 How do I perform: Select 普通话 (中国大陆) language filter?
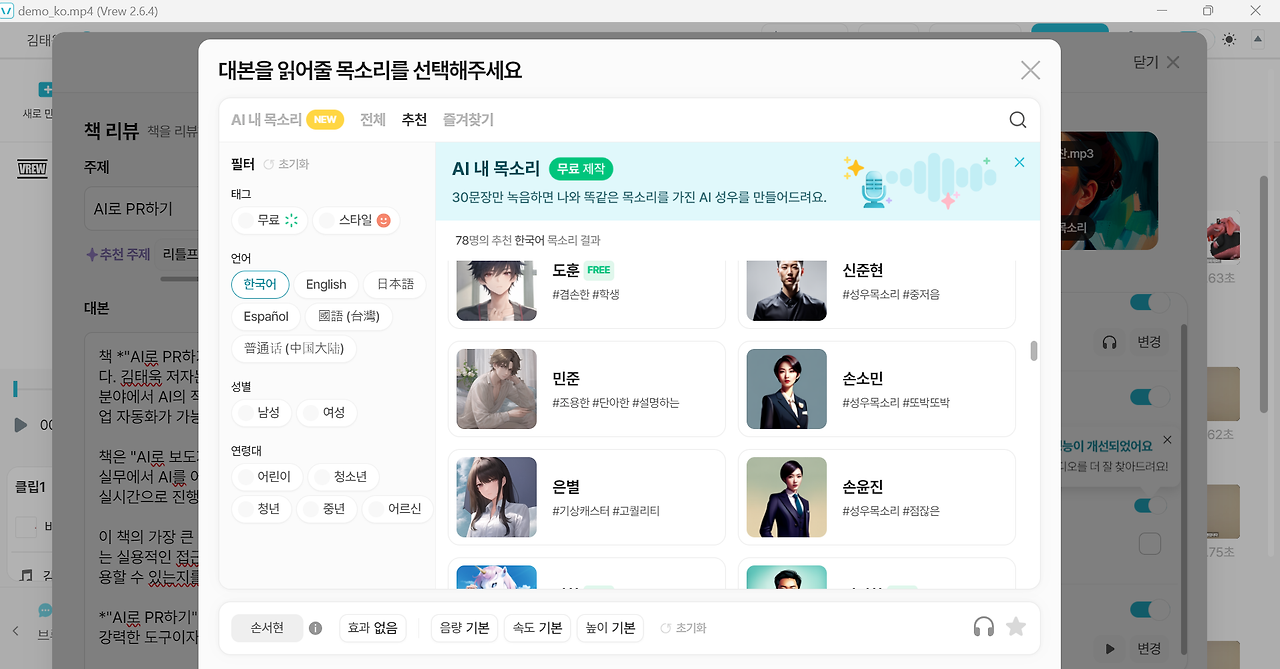coord(294,348)
